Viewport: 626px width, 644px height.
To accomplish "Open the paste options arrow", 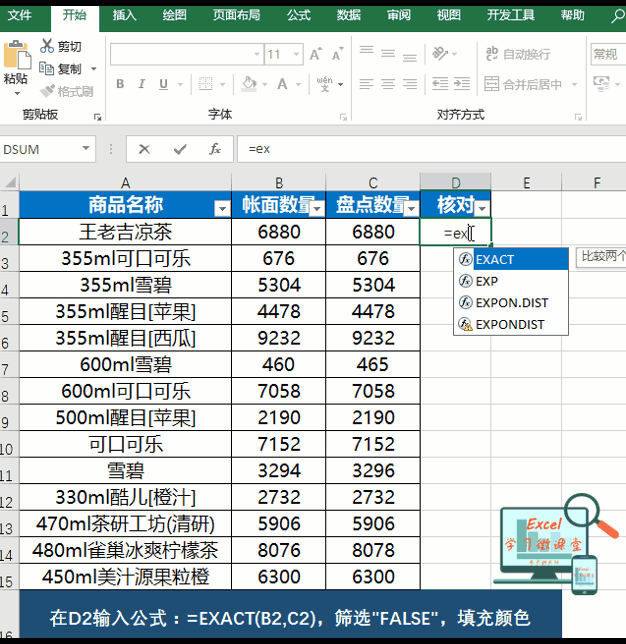I will pyautogui.click(x=17, y=94).
